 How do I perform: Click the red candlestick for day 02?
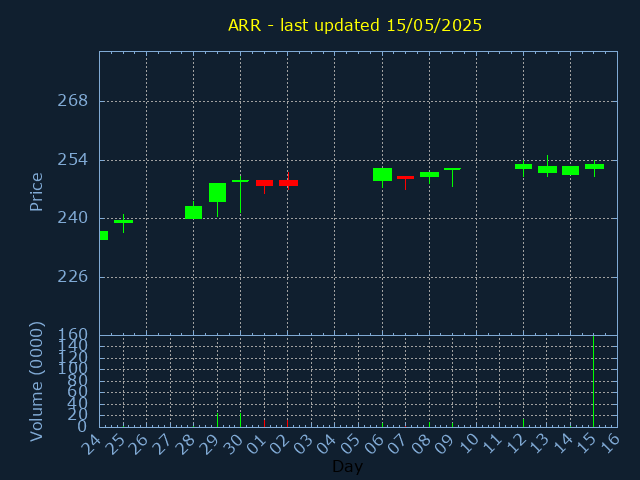click(x=288, y=183)
